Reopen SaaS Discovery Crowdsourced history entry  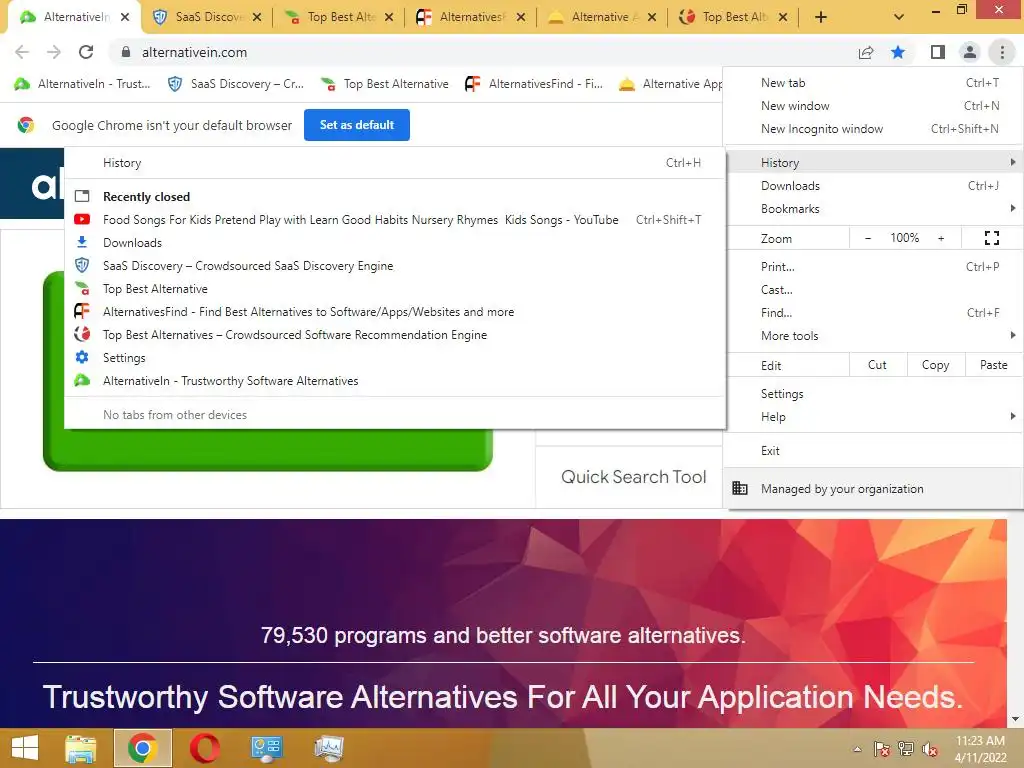point(395,266)
